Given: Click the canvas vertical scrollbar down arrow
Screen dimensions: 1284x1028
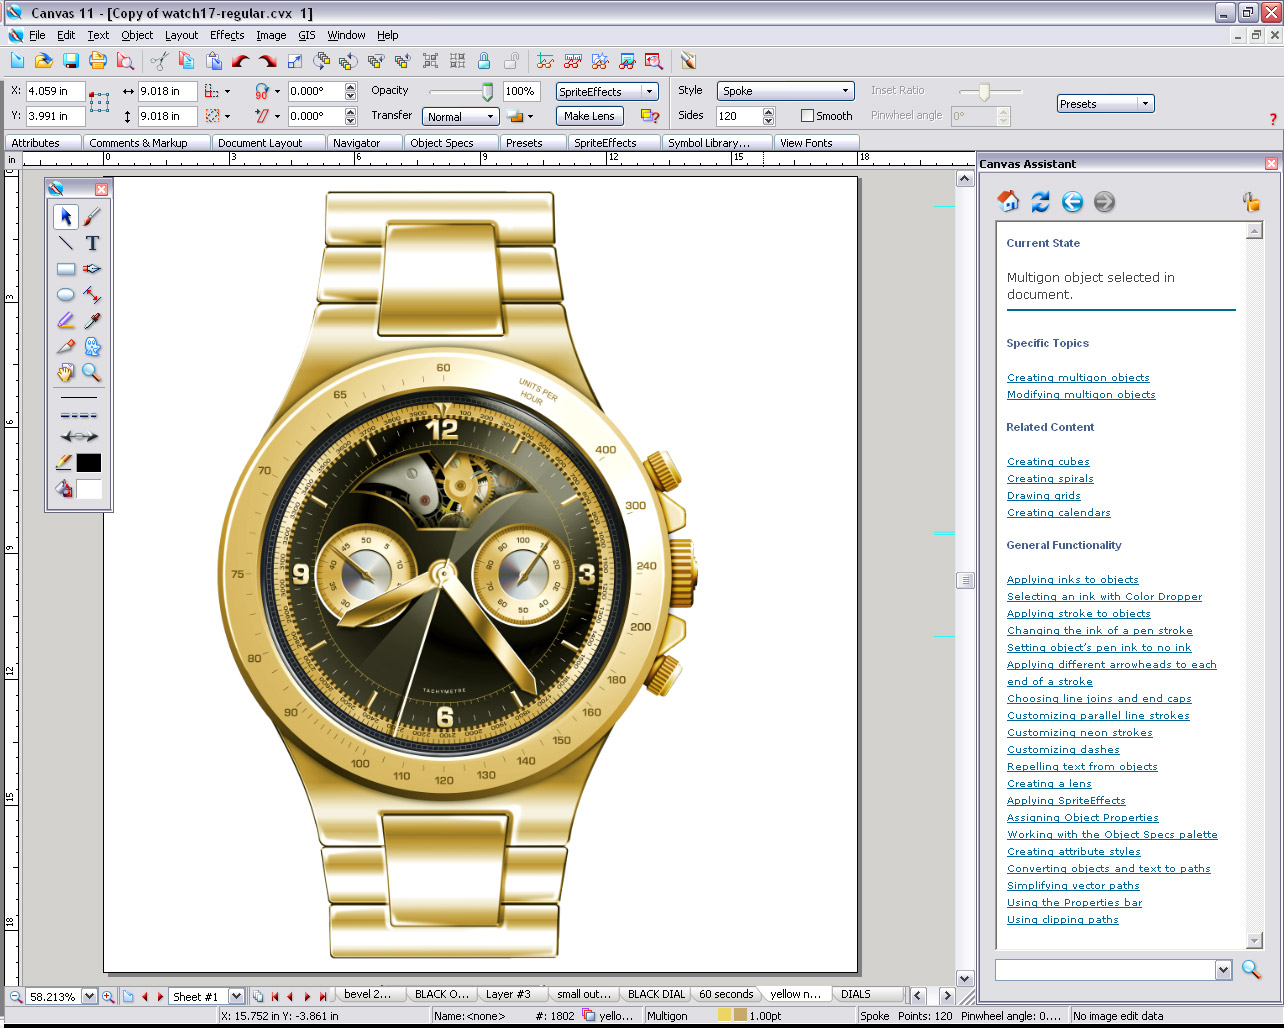Looking at the screenshot, I should [x=965, y=978].
